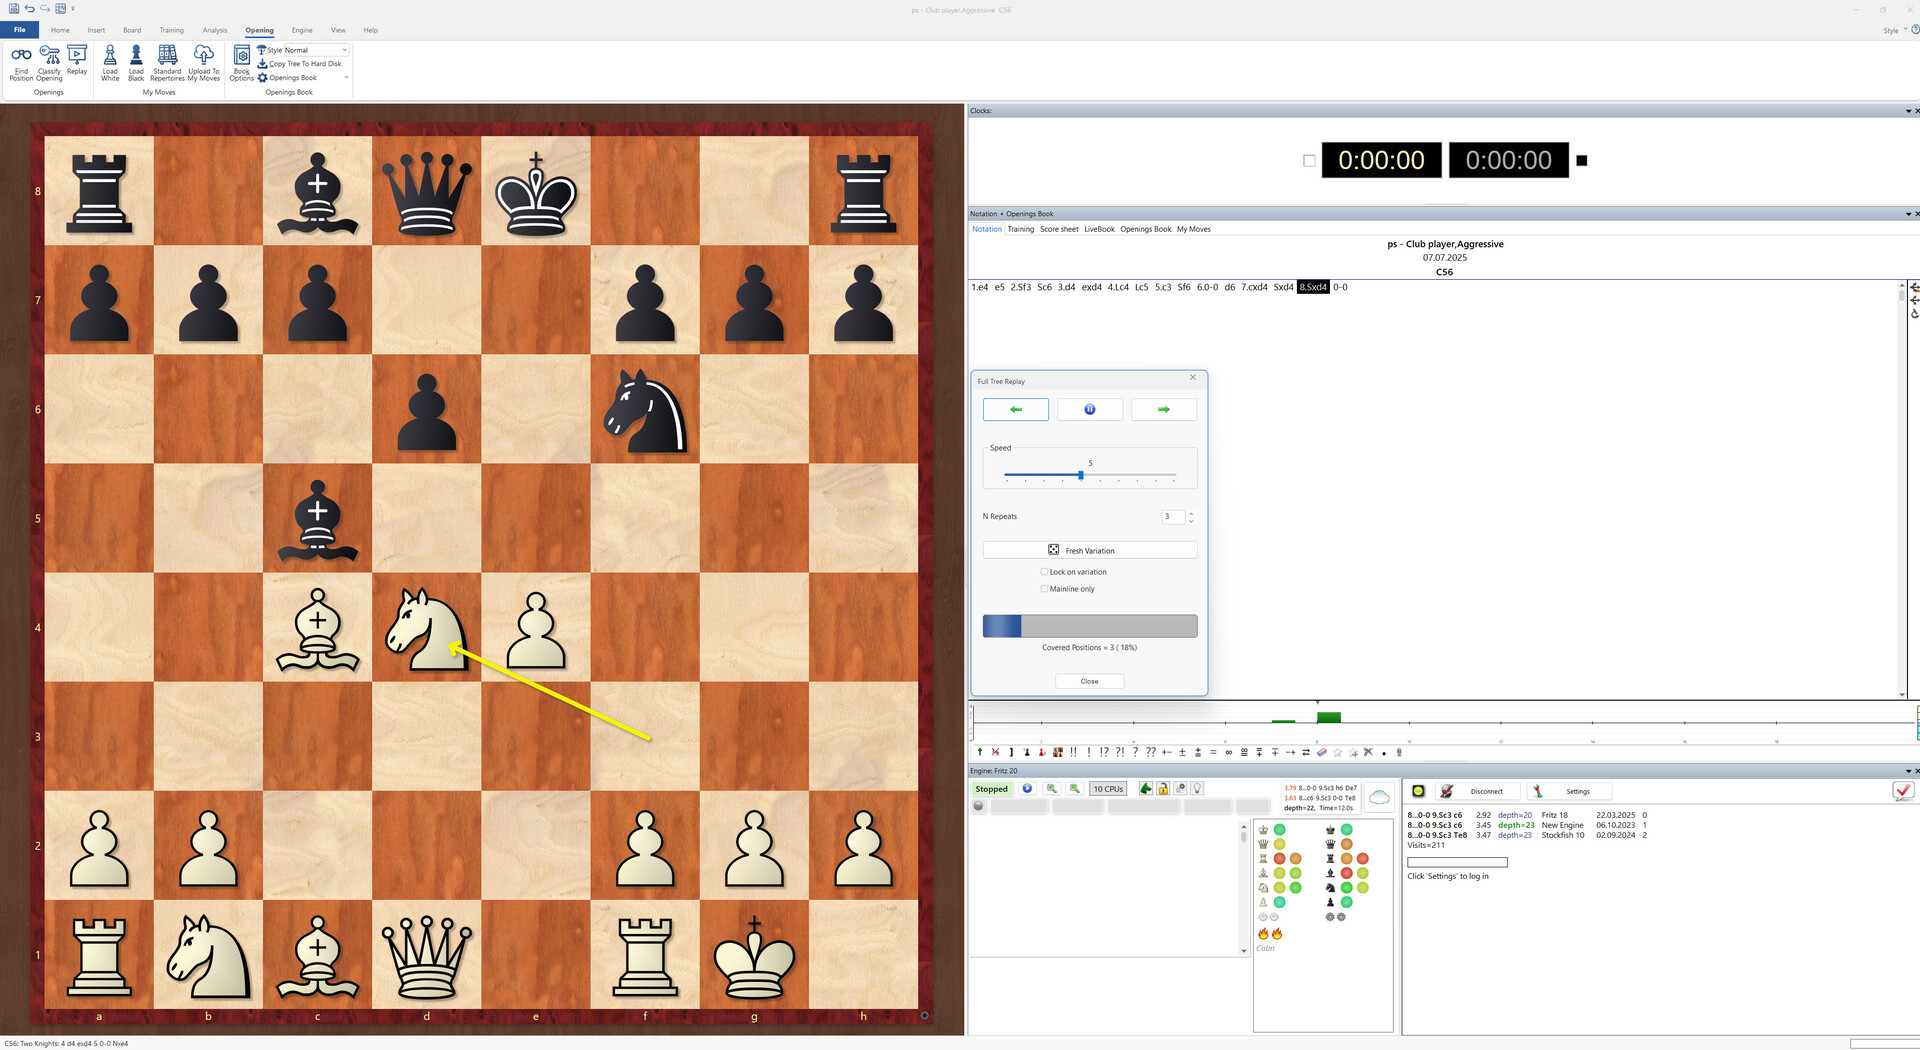Collapse the Clocks panel chevron
This screenshot has width=1920, height=1050.
(1906, 110)
